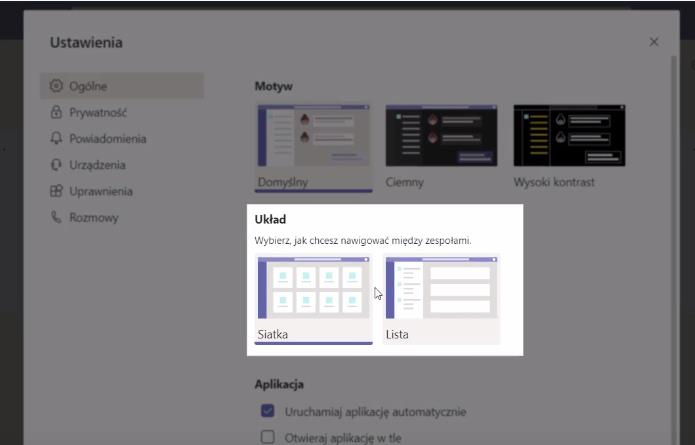Open Uprawnienia text entry in sidebar
The width and height of the screenshot is (695, 445).
pyautogui.click(x=101, y=191)
